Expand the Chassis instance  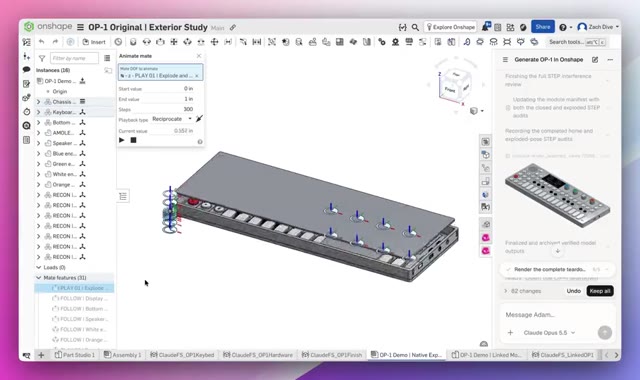(x=39, y=102)
